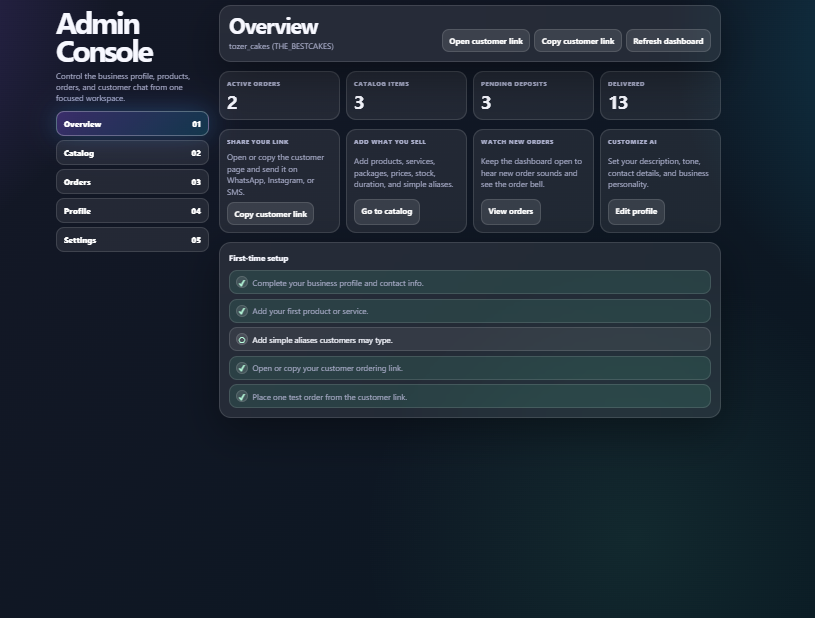Select 'Add simple aliases customers may type.' step
The height and width of the screenshot is (618, 815).
pos(469,339)
